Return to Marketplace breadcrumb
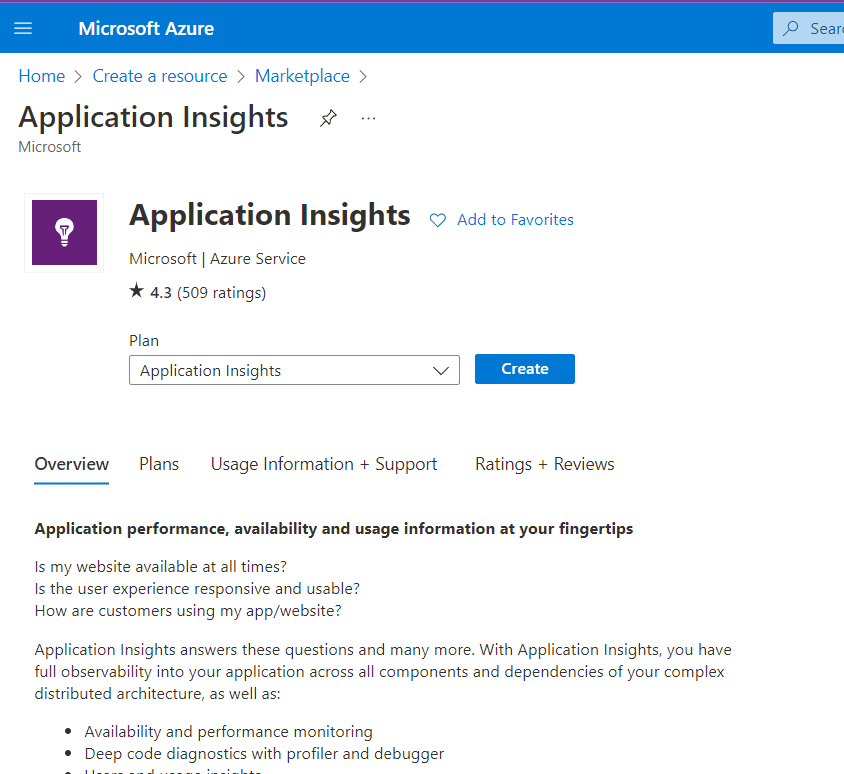 point(302,76)
